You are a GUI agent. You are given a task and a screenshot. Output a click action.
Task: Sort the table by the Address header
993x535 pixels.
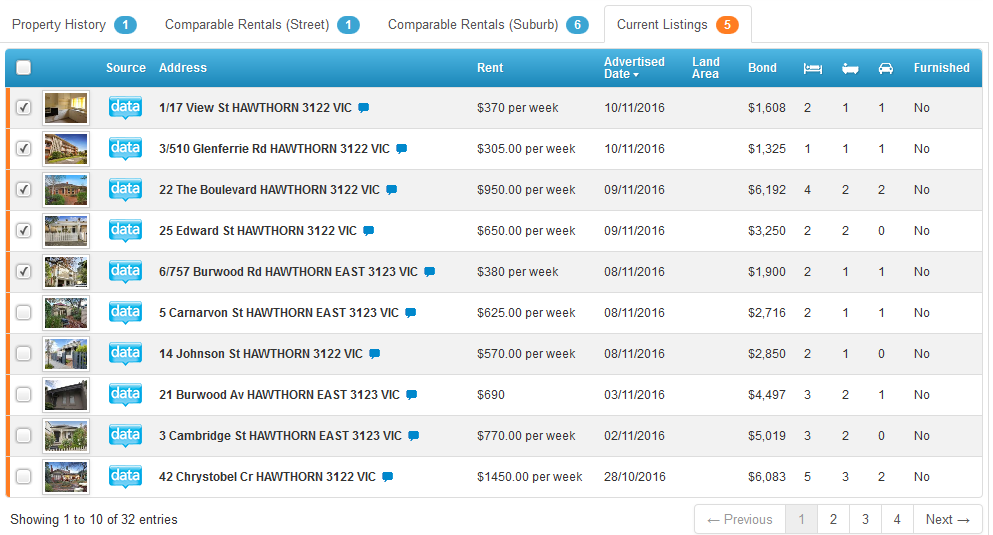[x=183, y=68]
